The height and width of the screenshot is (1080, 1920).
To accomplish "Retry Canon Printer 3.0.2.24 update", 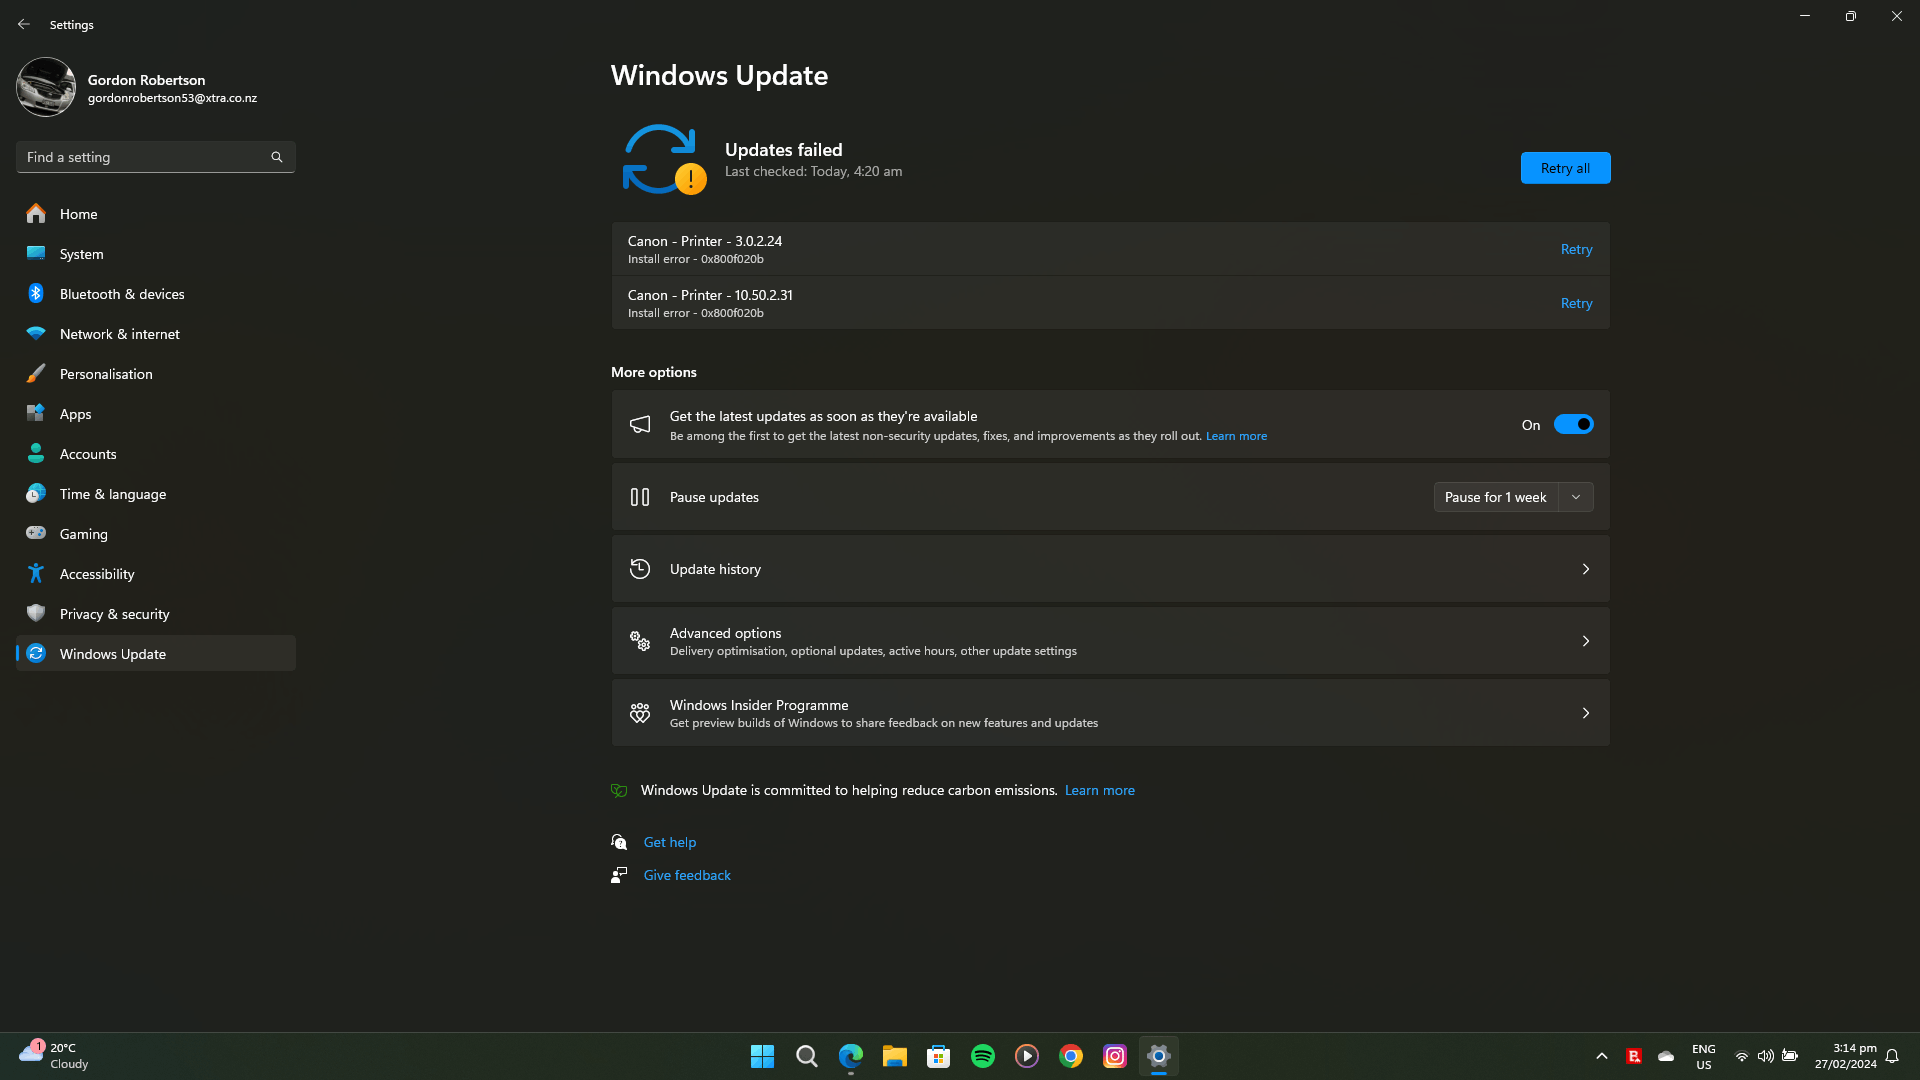I will [x=1576, y=249].
